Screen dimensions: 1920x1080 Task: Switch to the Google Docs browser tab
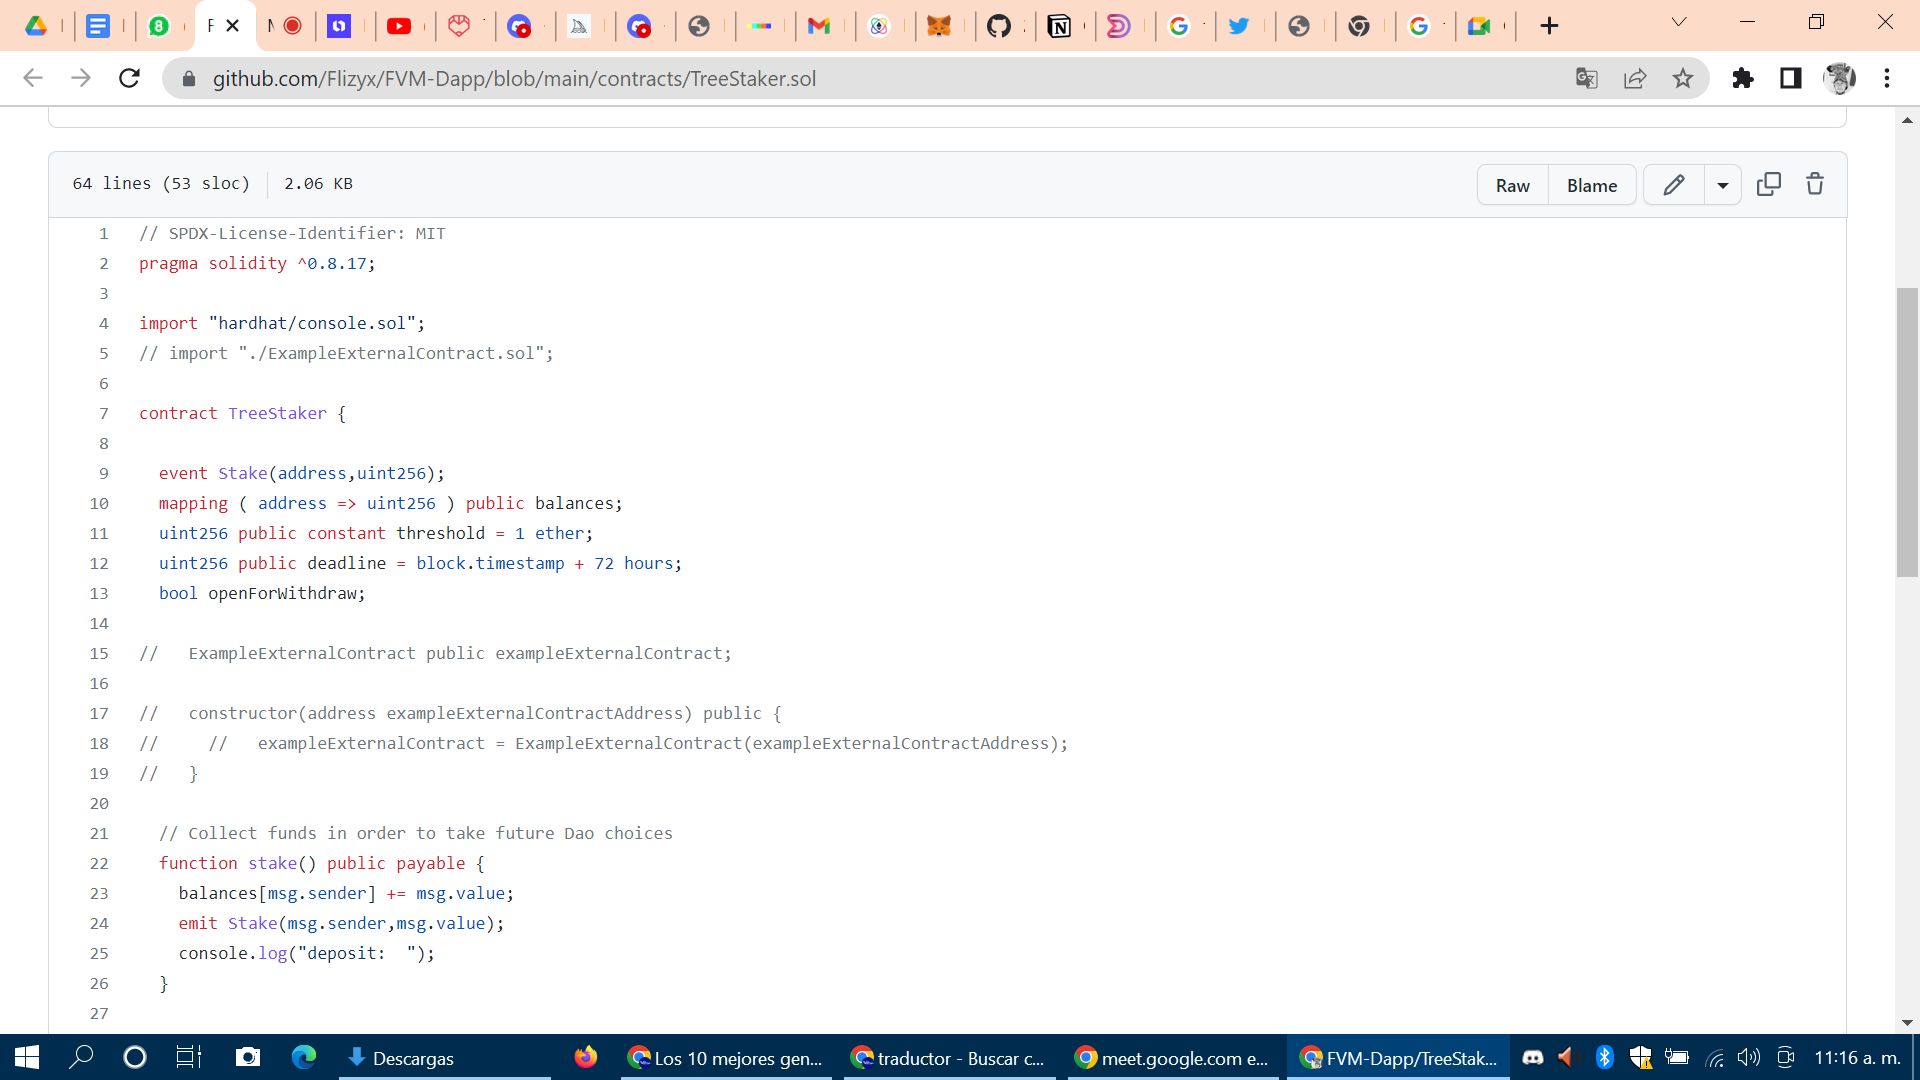[98, 26]
